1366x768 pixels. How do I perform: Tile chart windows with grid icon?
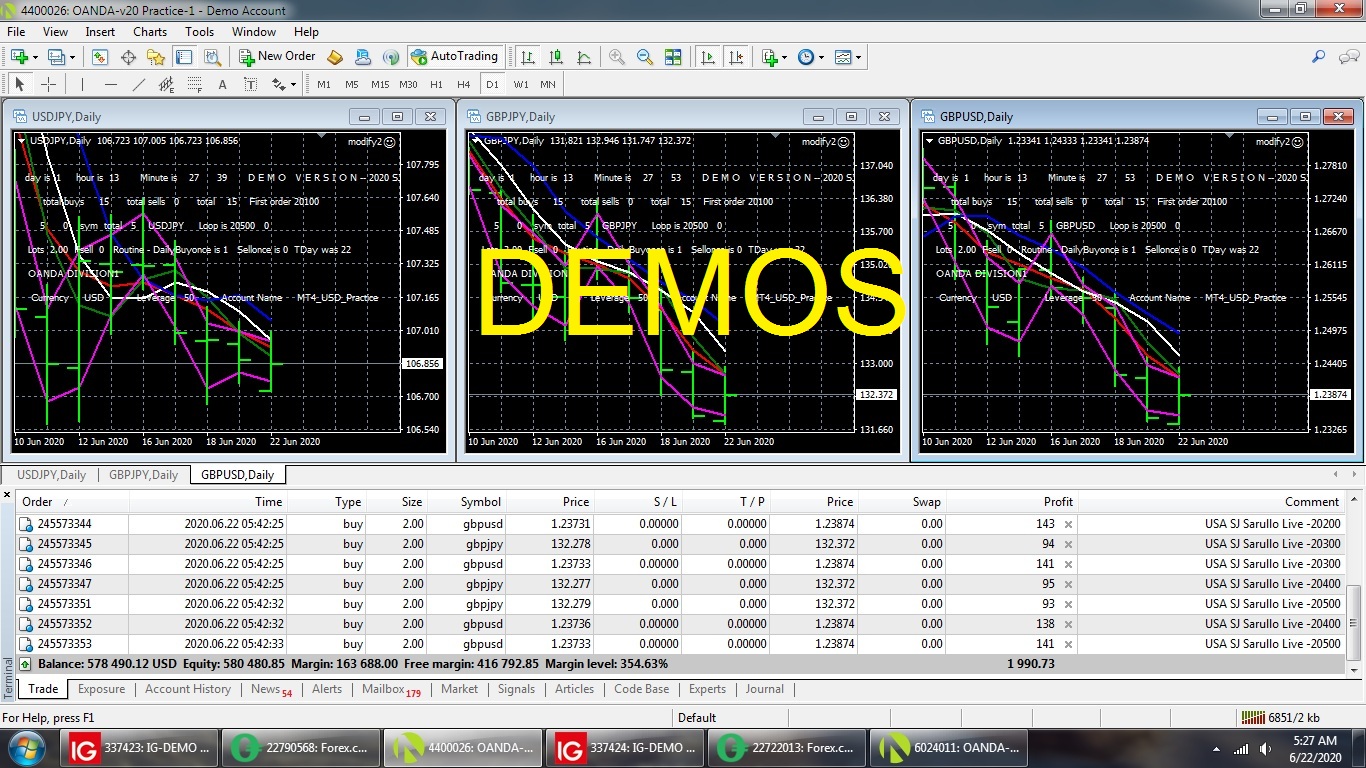(x=673, y=57)
